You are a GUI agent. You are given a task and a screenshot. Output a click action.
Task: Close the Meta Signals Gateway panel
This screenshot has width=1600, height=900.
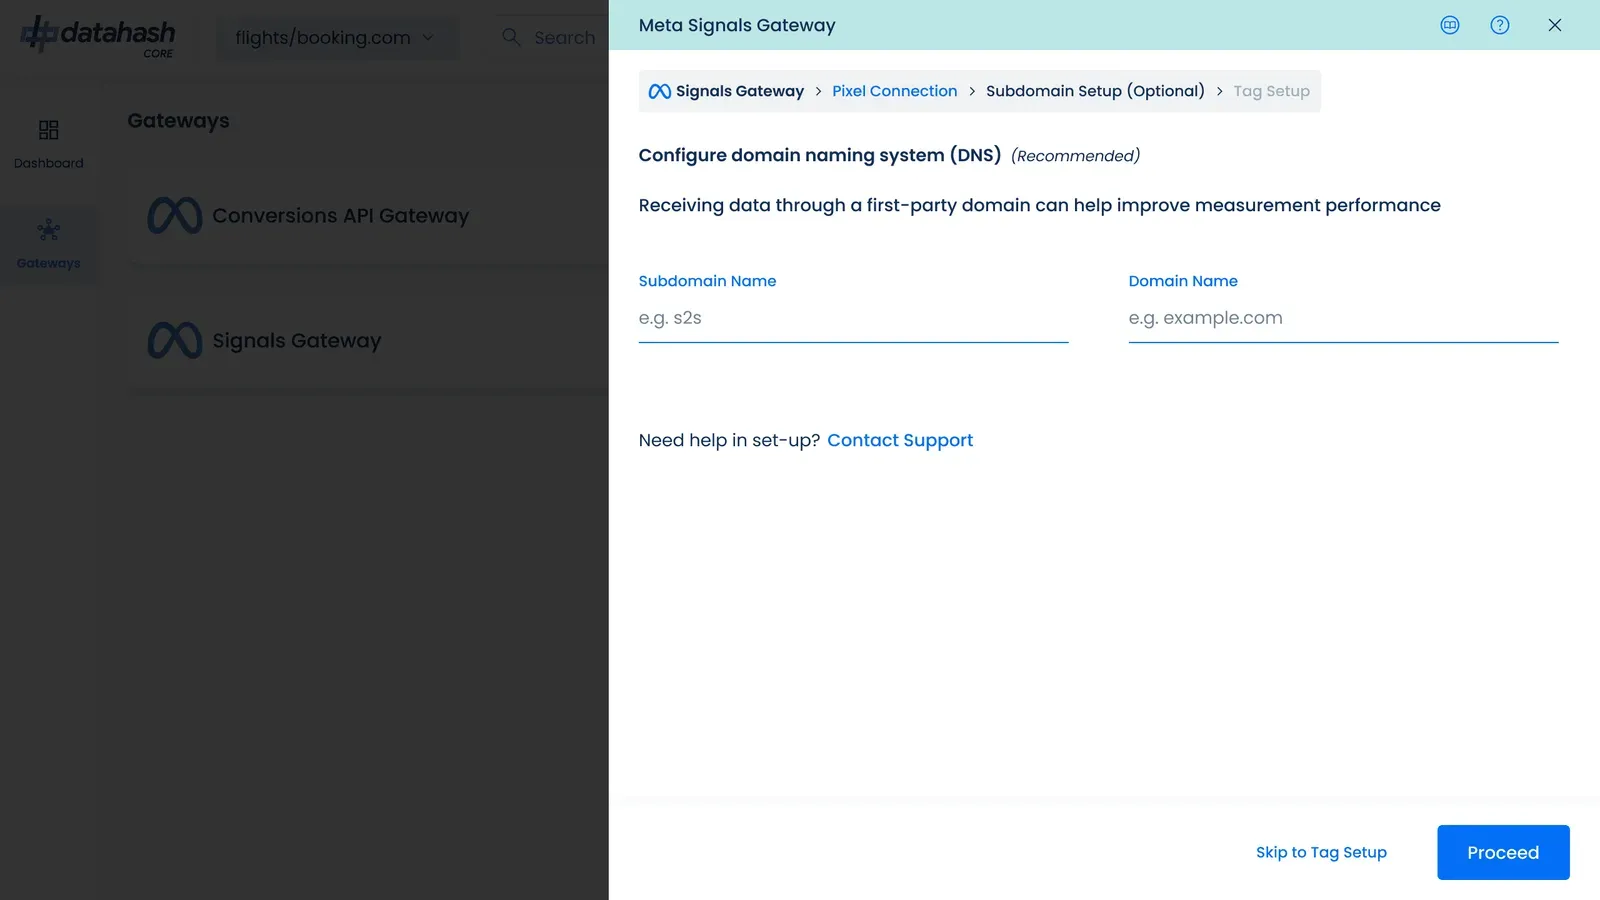point(1555,25)
